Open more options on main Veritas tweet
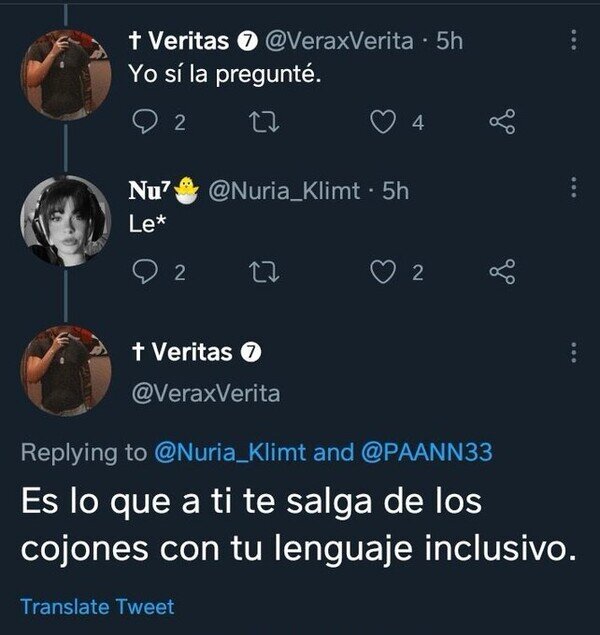 point(572,352)
